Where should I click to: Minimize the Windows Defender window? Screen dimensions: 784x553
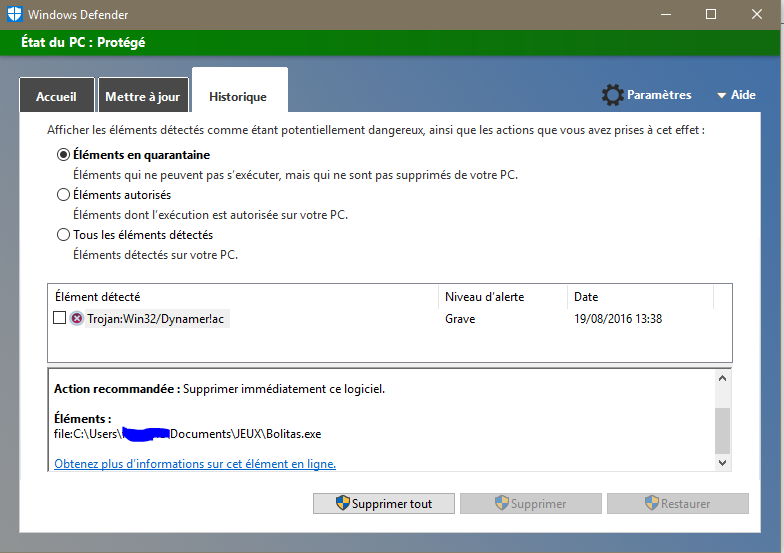click(x=666, y=14)
